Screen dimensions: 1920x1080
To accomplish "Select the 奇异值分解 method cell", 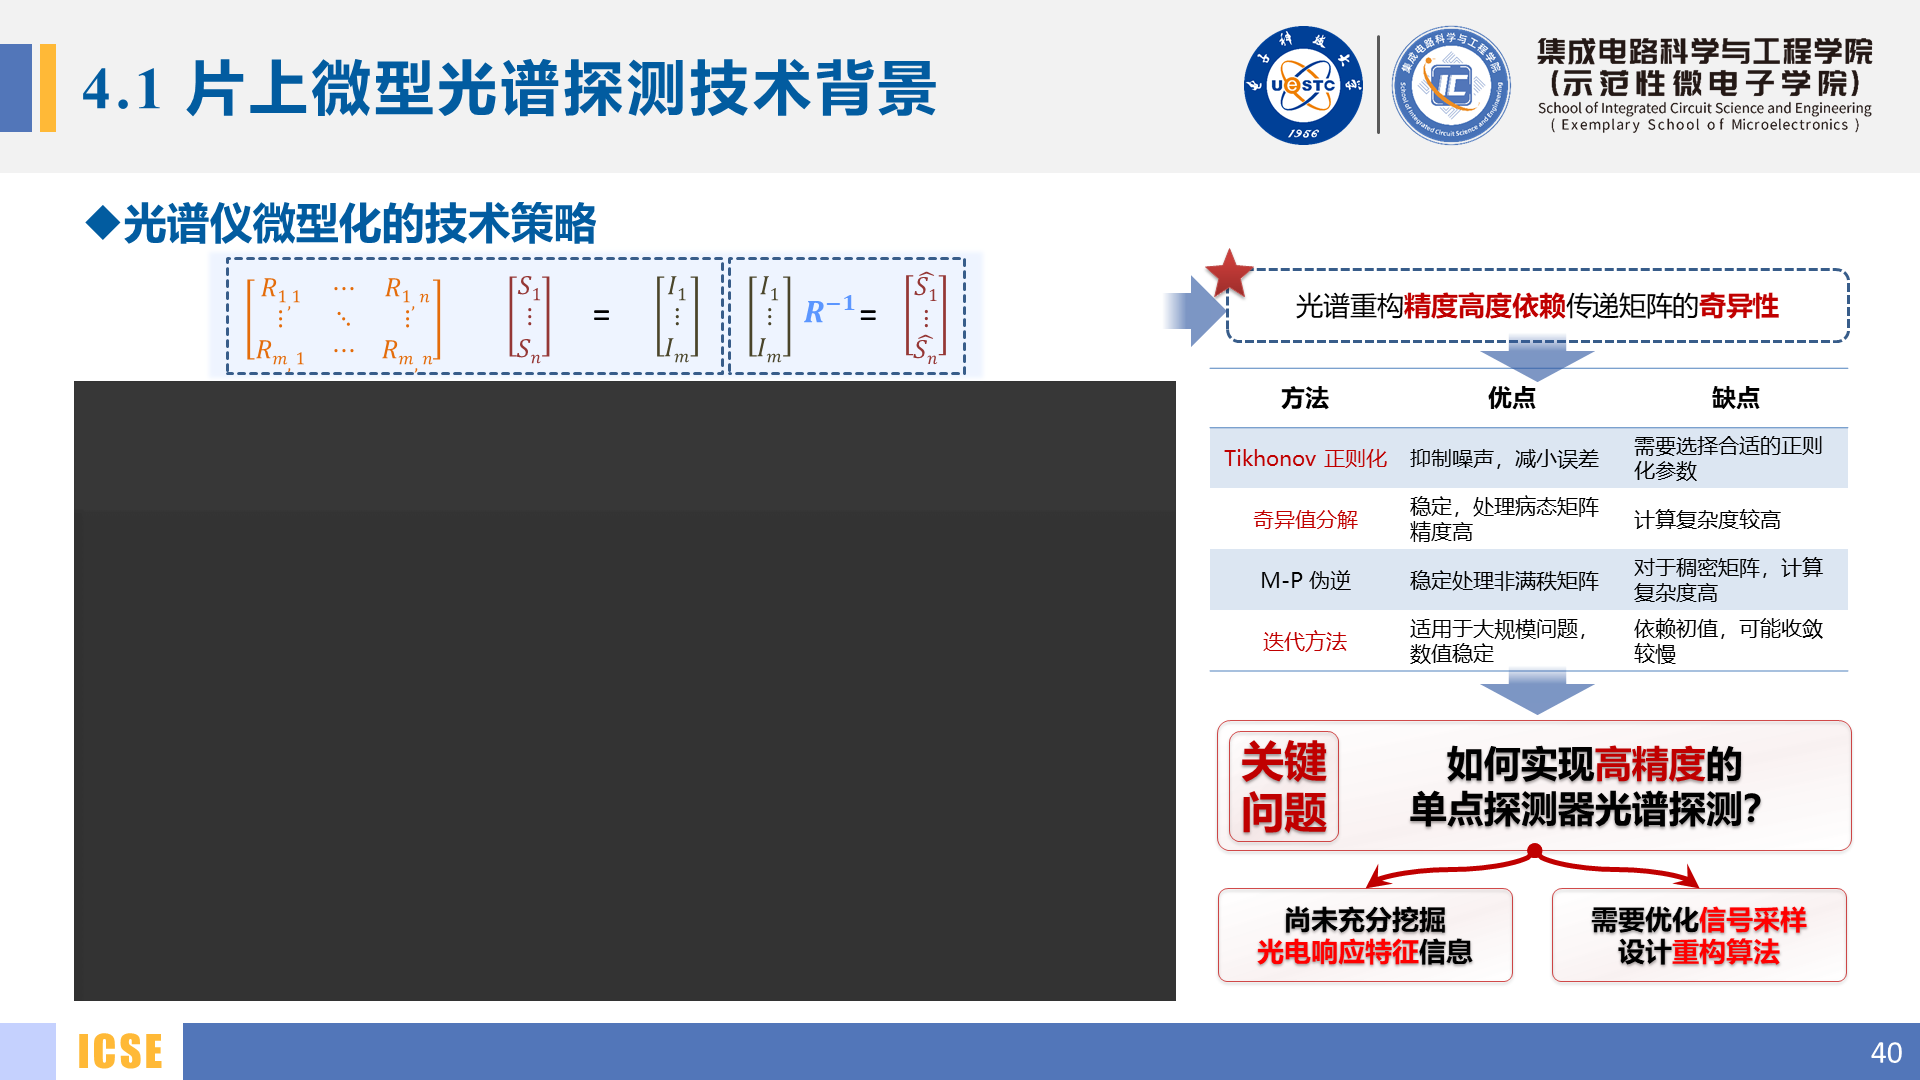I will [x=1305, y=520].
